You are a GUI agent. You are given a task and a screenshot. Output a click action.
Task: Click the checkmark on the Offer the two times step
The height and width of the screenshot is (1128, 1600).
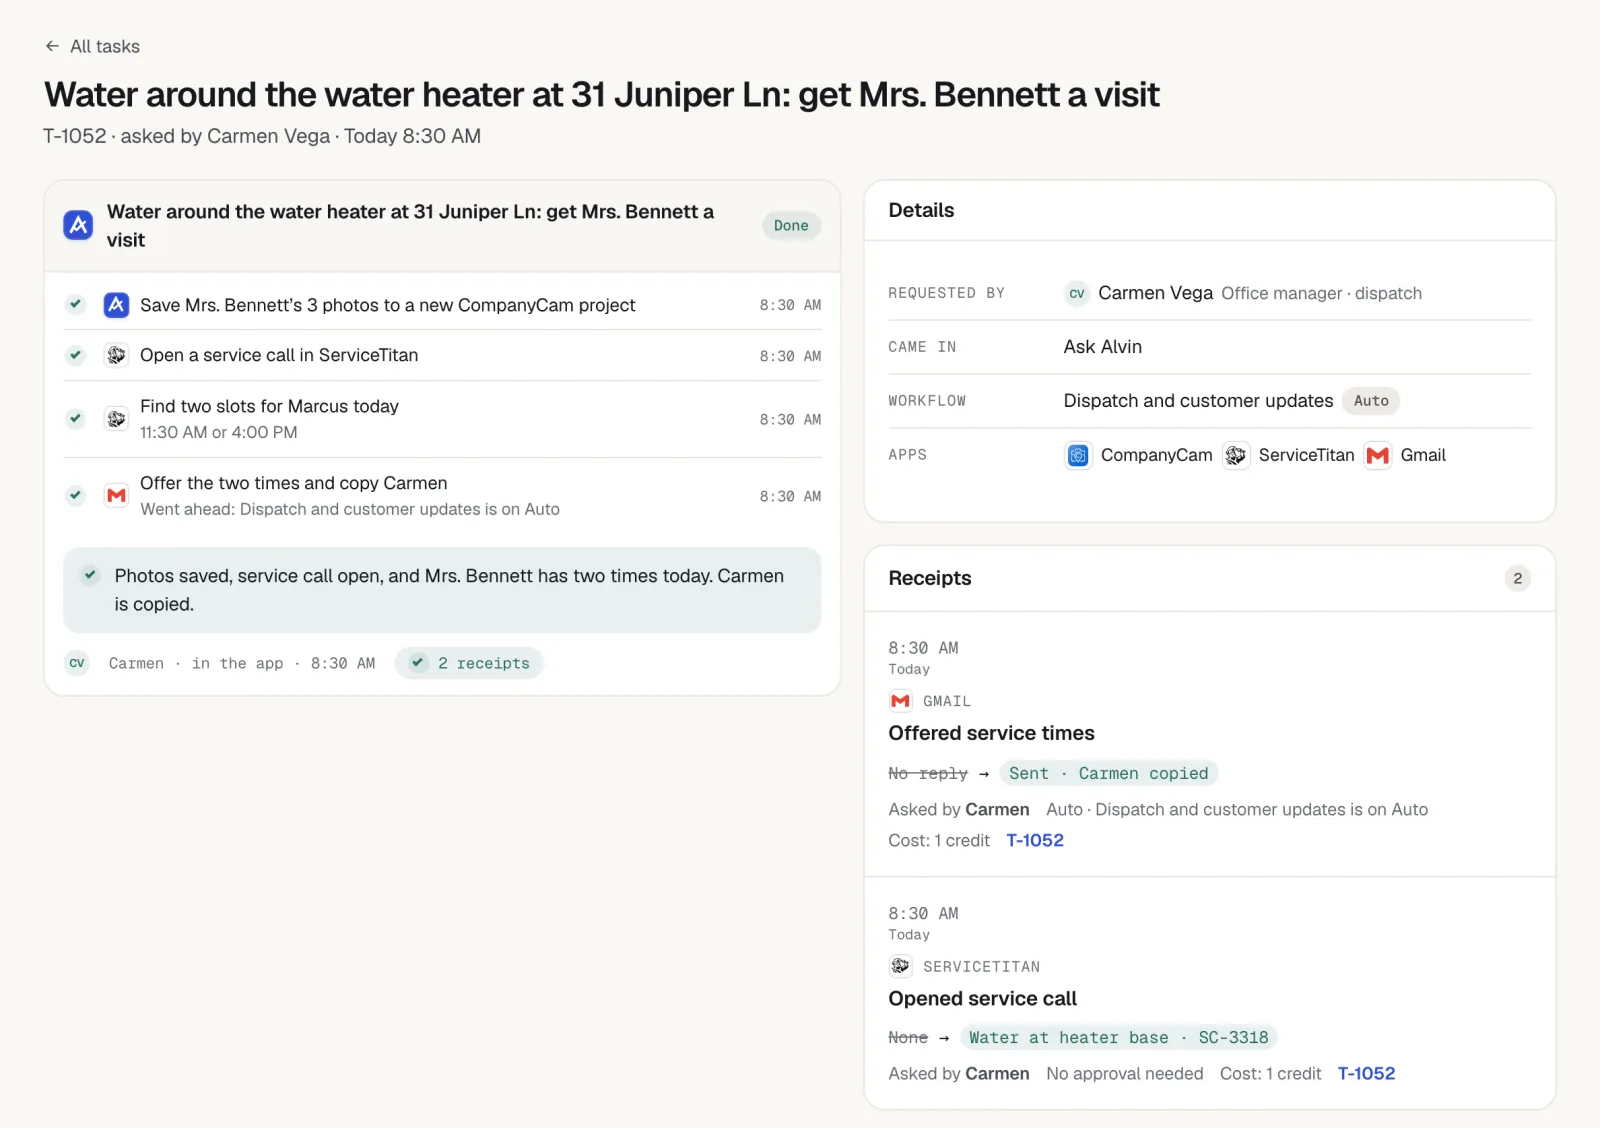[x=75, y=495]
